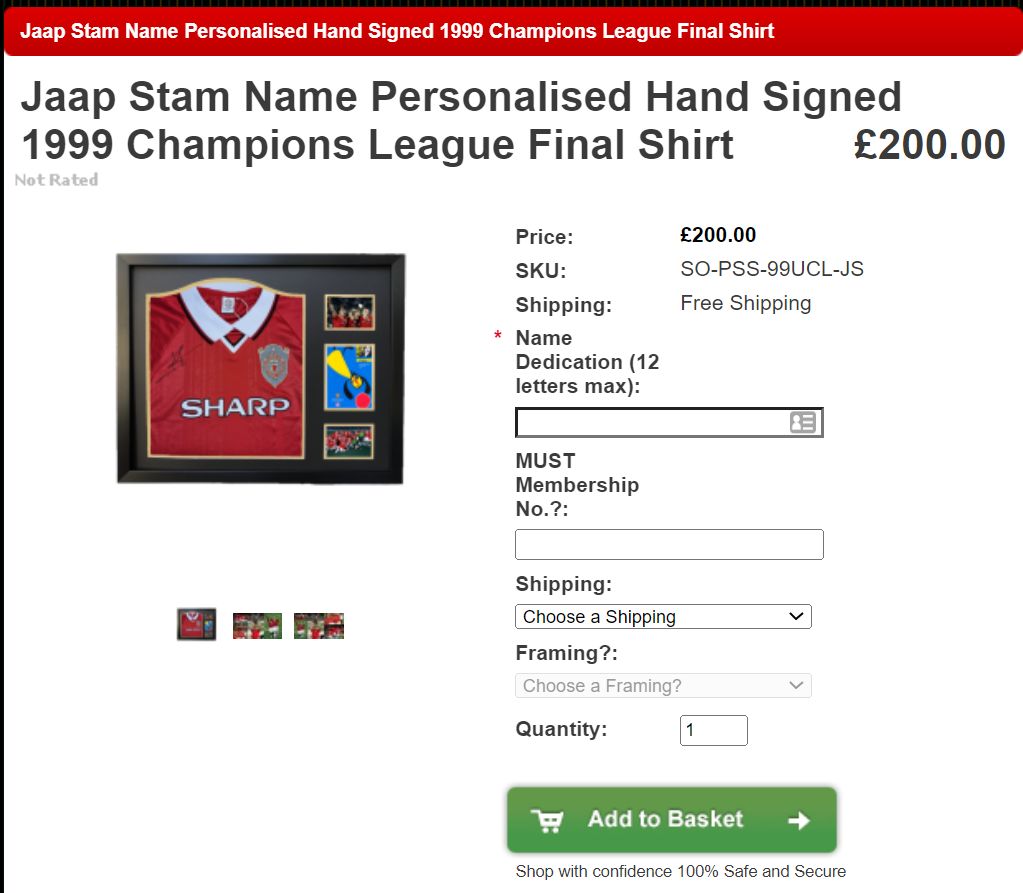Select the first framed shirt thumbnail

pos(197,624)
